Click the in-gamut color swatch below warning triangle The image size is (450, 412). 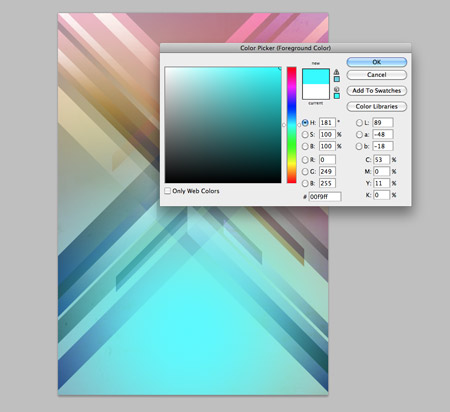(337, 79)
